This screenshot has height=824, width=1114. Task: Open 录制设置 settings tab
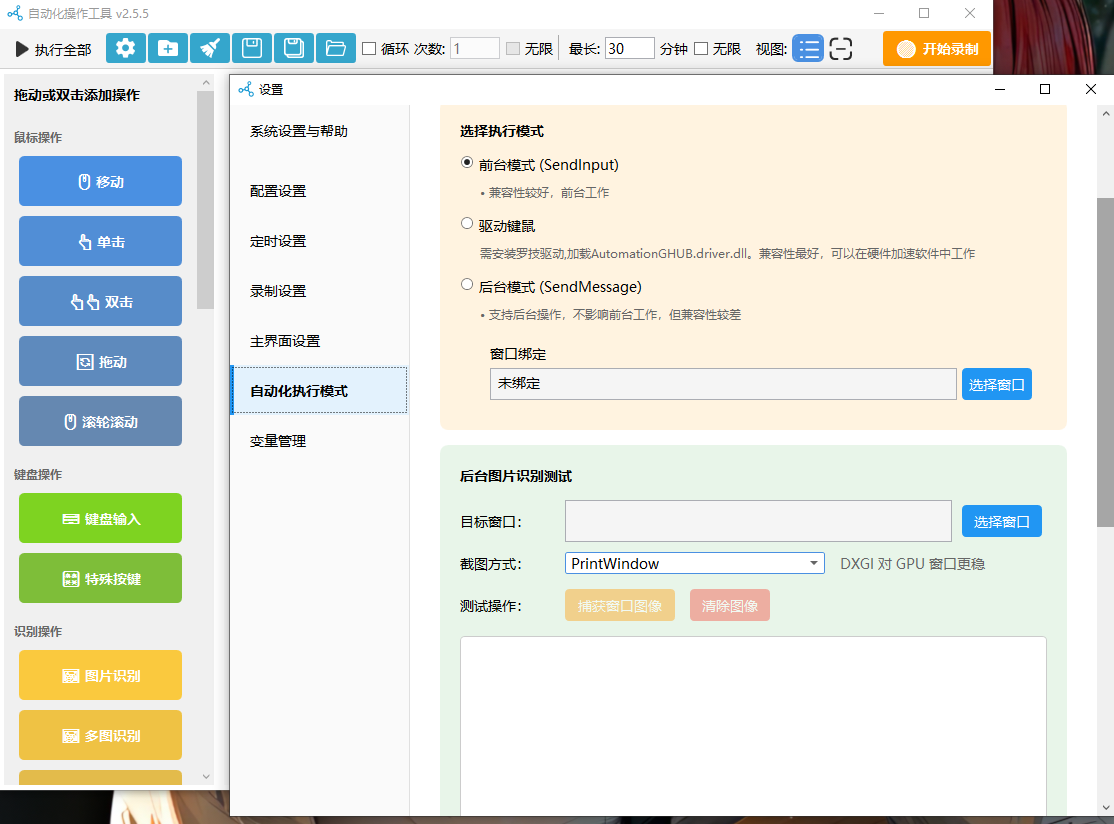click(x=278, y=291)
